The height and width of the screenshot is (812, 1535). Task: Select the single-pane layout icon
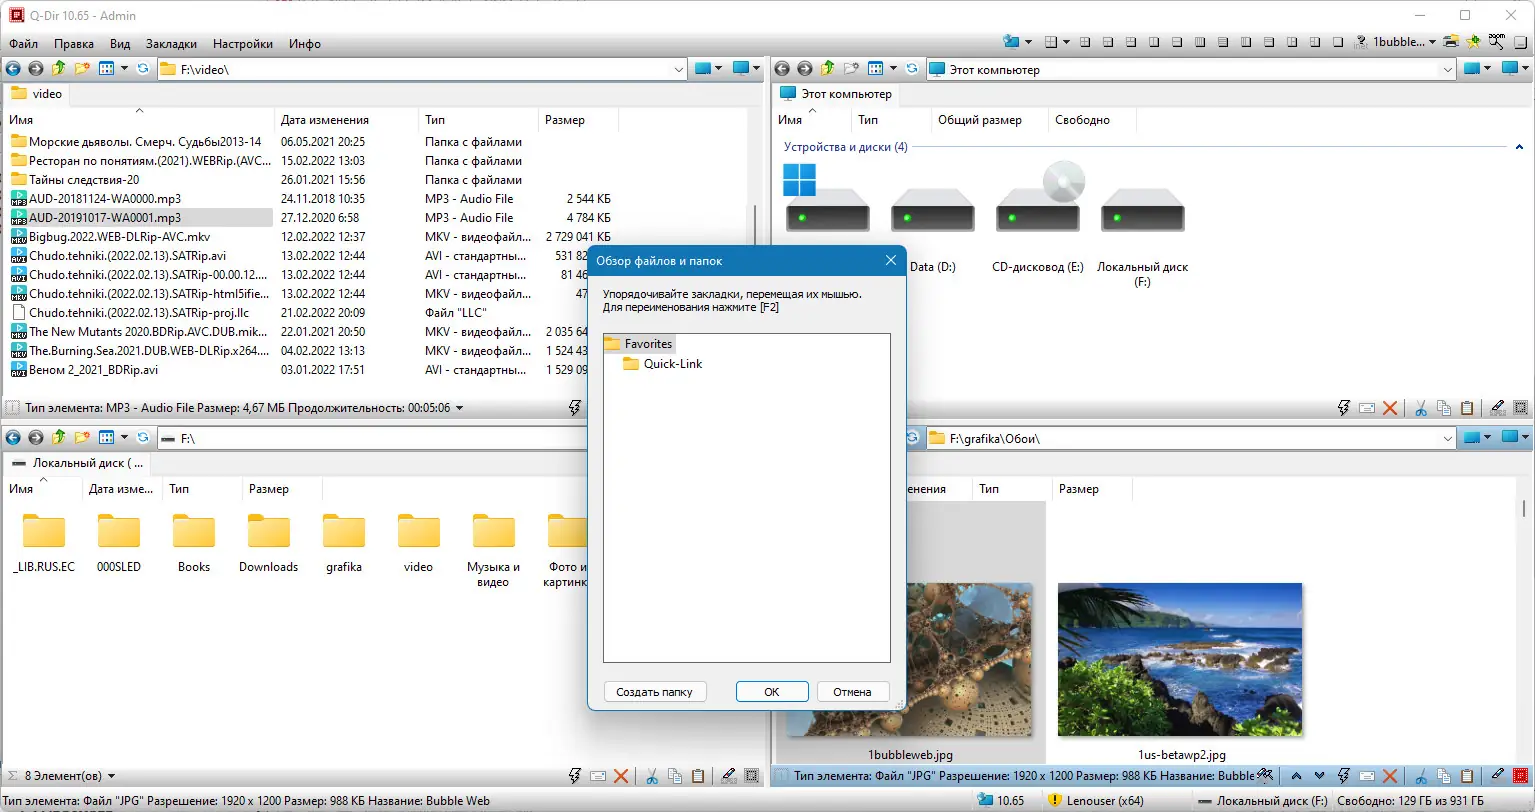tap(1338, 42)
